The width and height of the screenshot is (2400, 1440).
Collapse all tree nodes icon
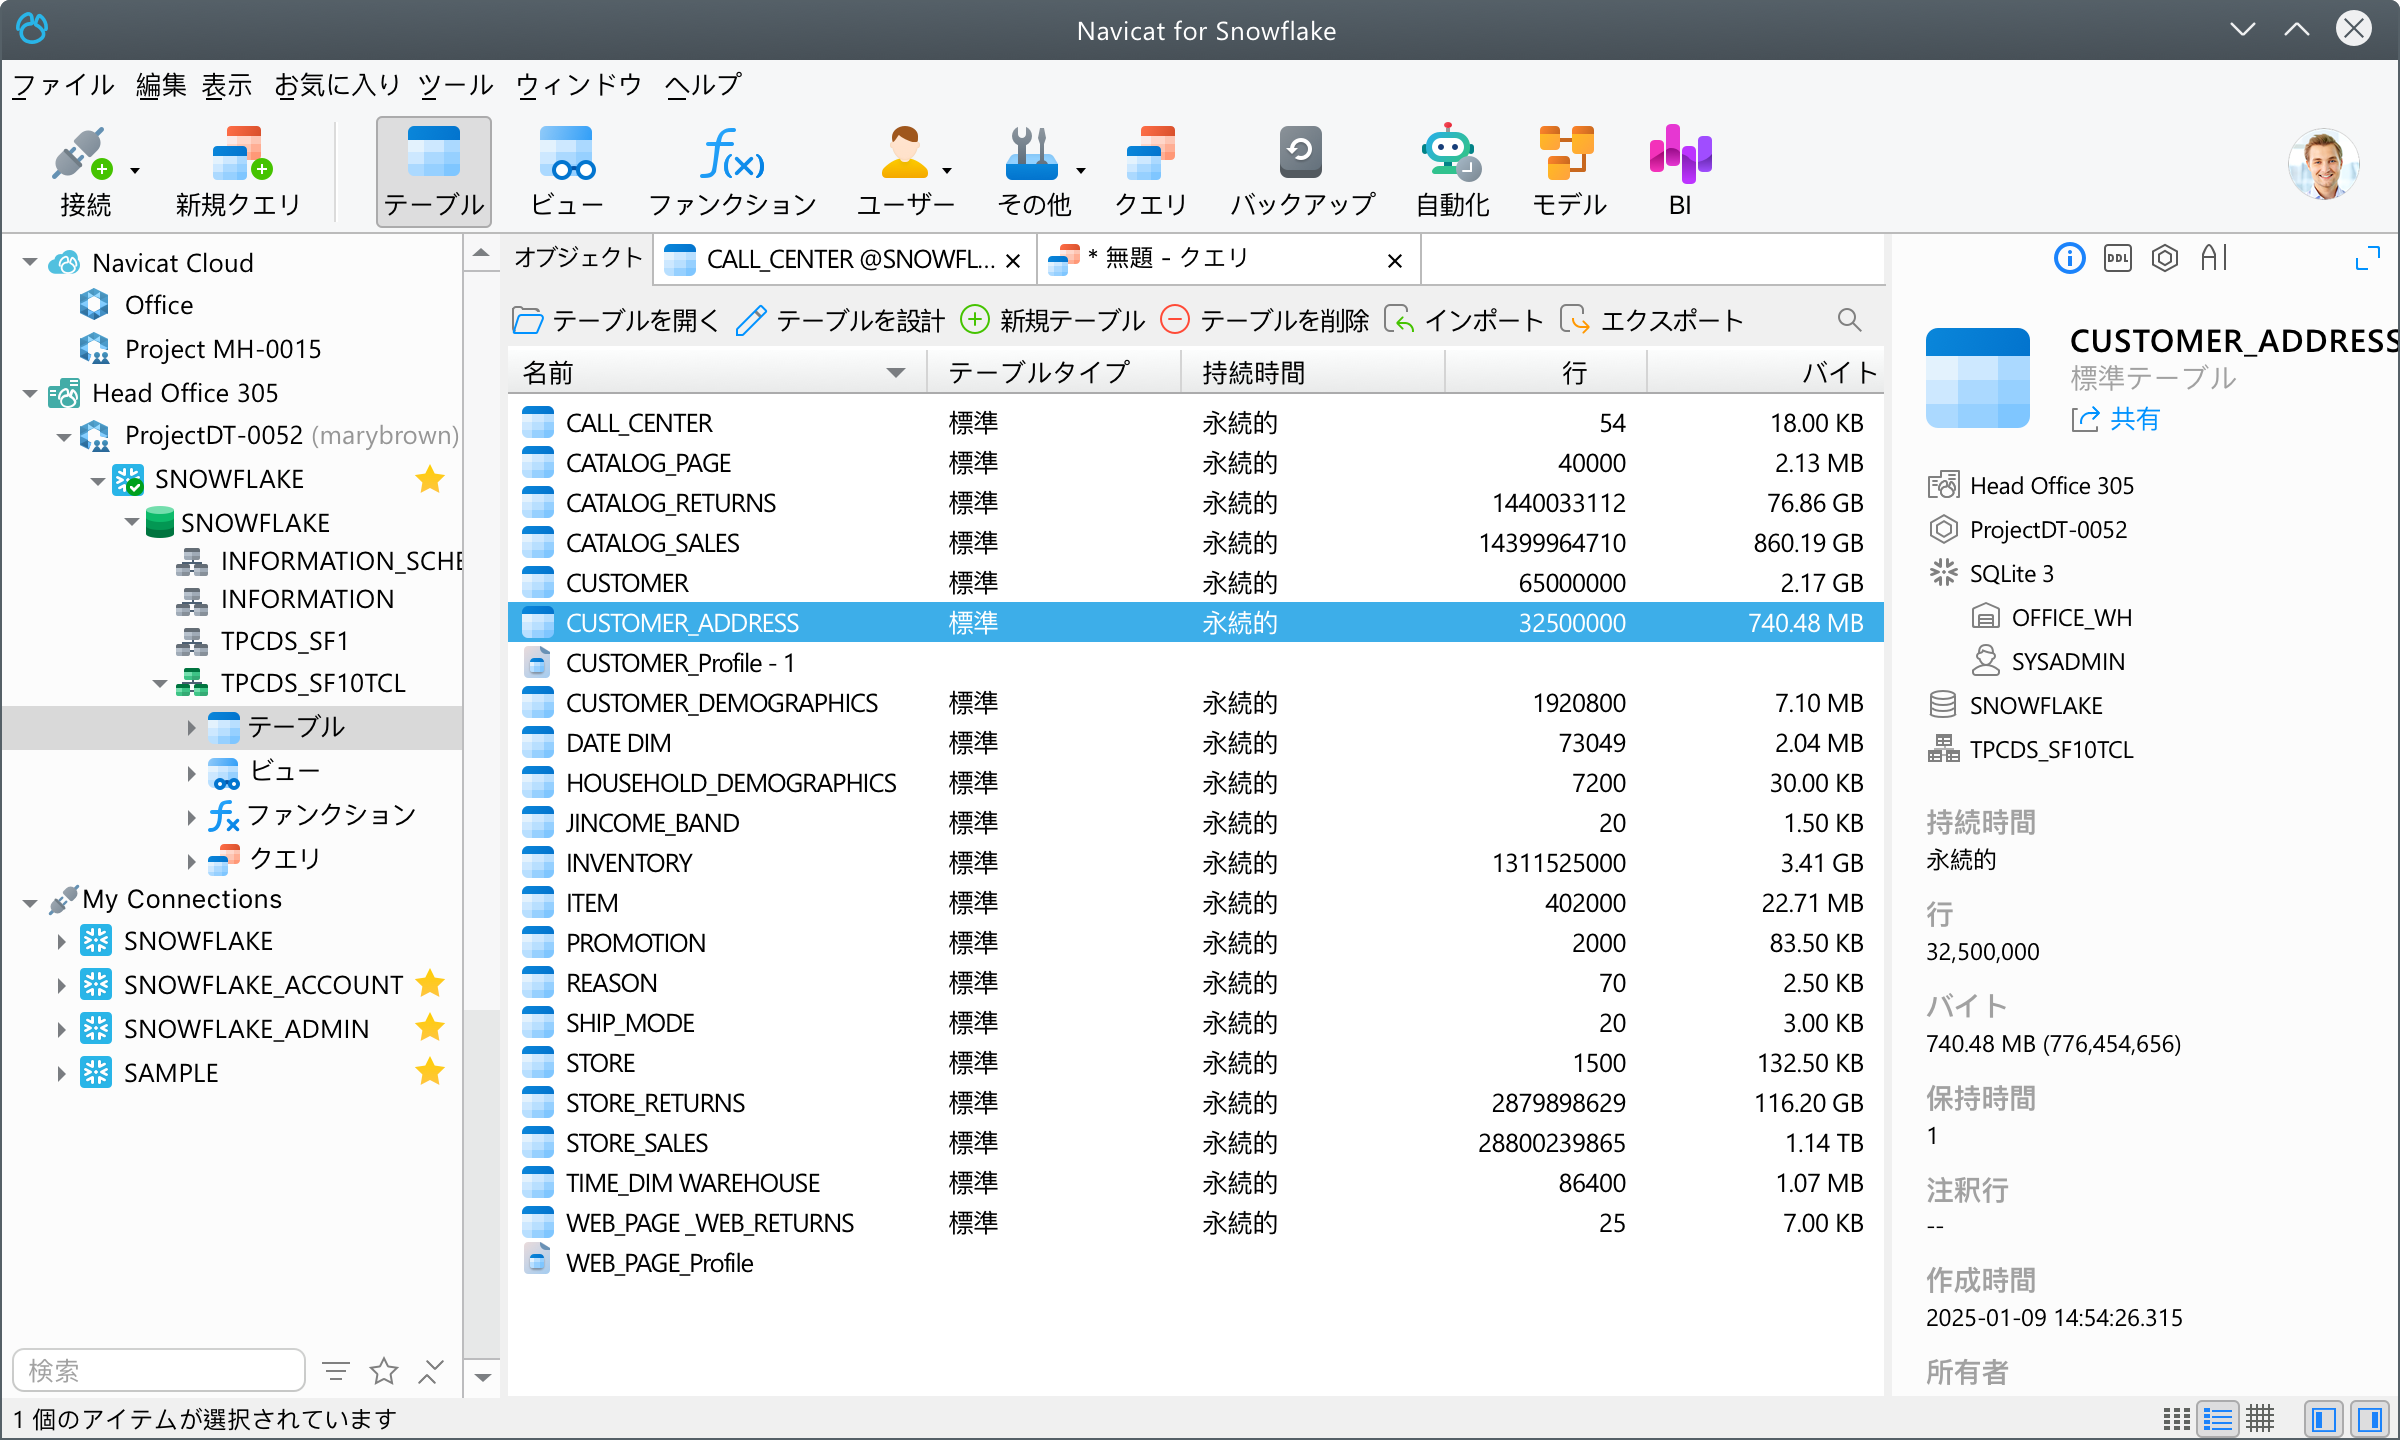tap(431, 1370)
